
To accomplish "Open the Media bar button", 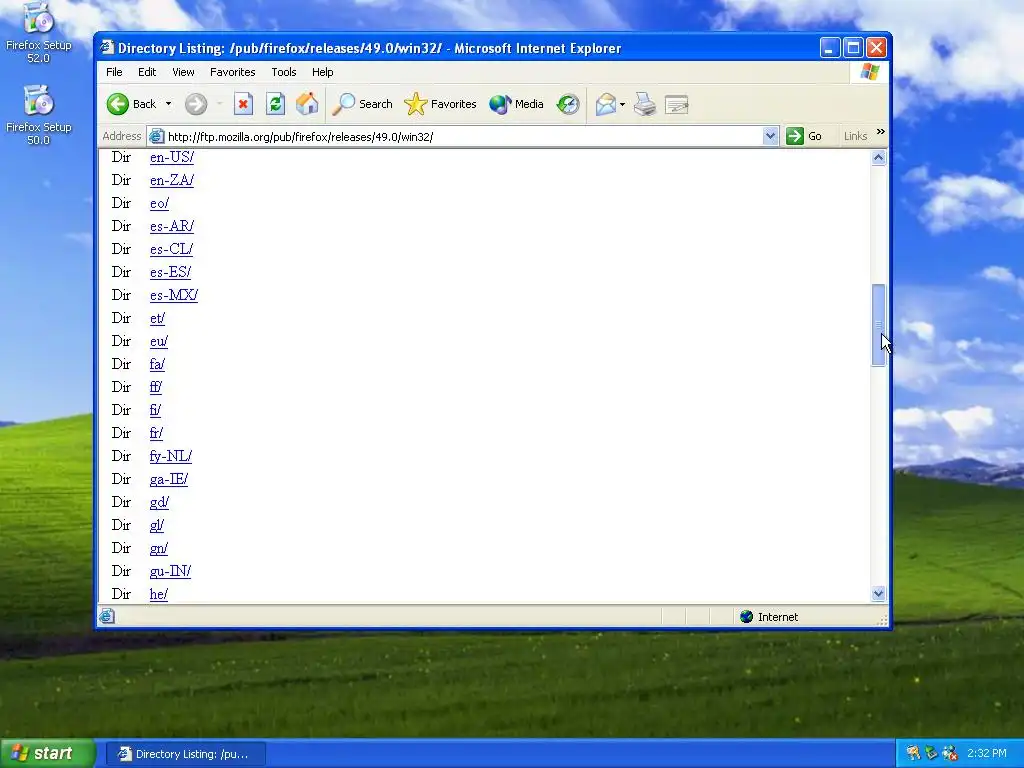I will [517, 104].
